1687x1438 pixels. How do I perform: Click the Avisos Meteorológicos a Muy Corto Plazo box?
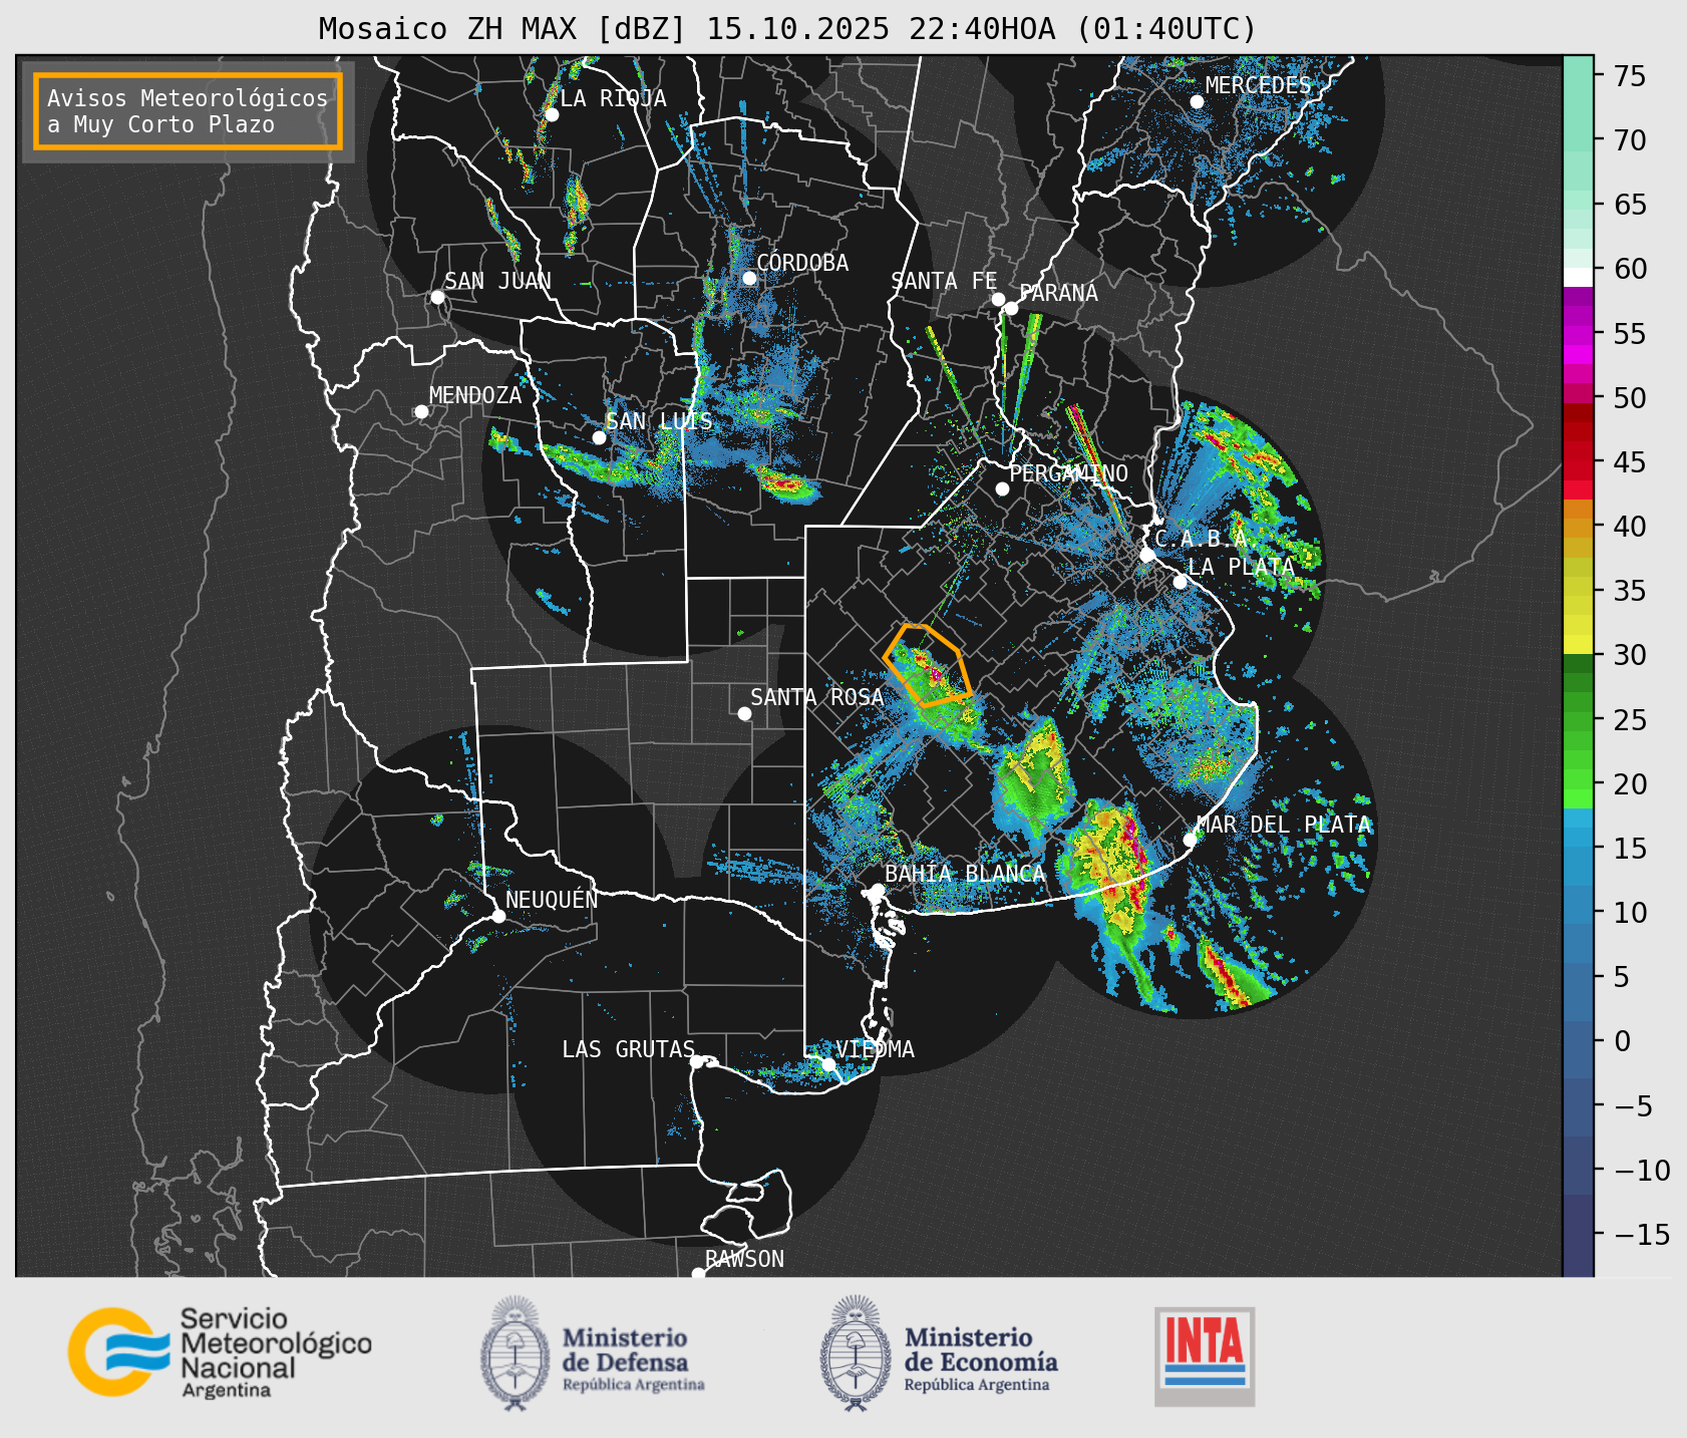coord(188,111)
